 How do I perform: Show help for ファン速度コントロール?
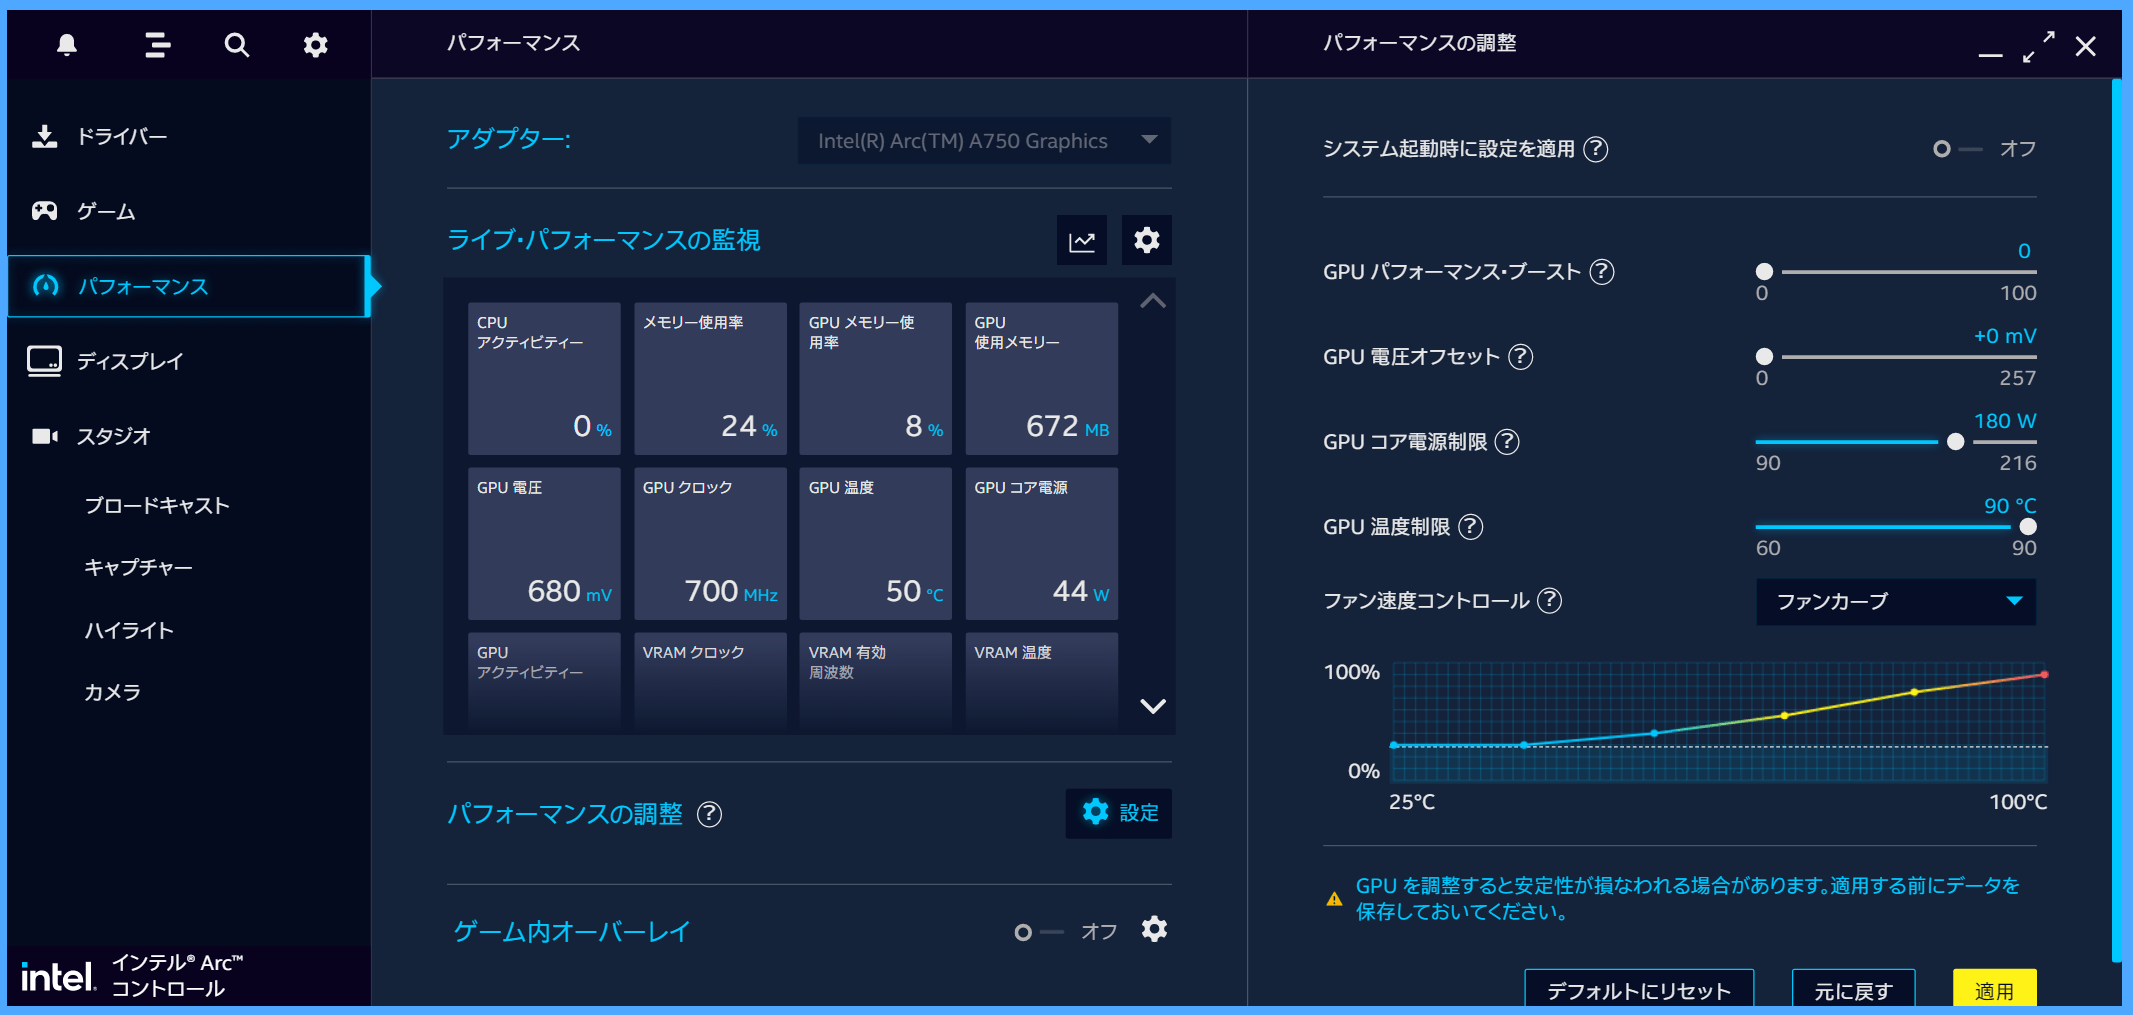[1549, 601]
